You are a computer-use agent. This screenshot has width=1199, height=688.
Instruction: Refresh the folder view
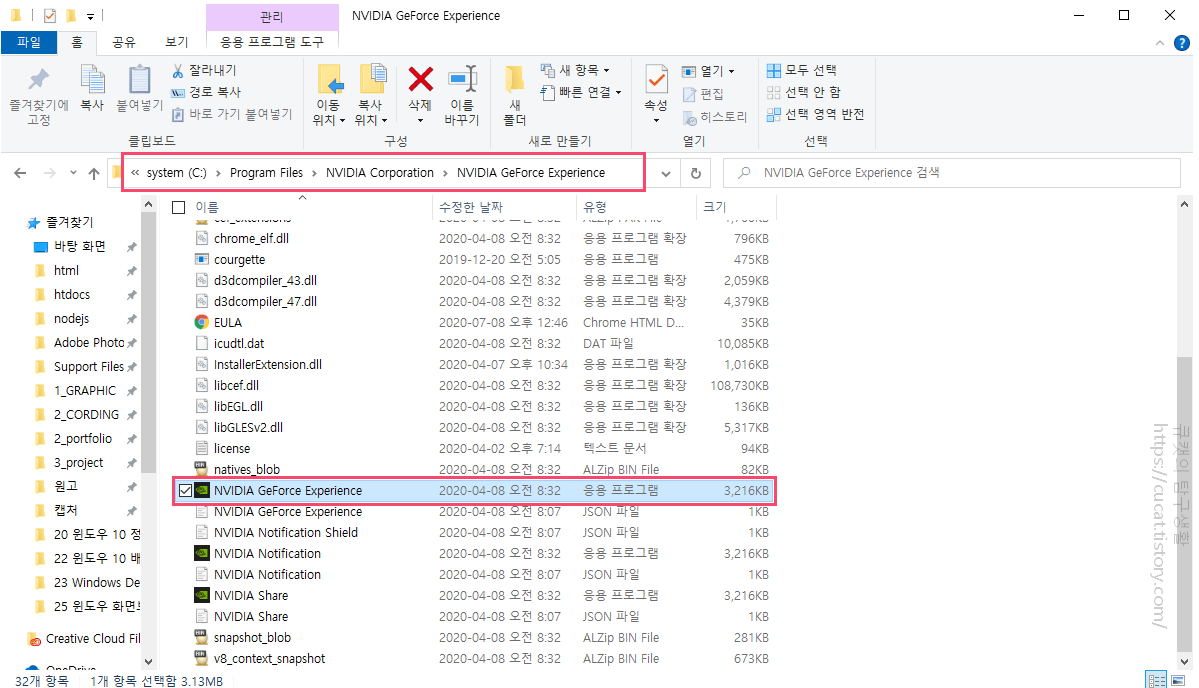click(x=696, y=173)
